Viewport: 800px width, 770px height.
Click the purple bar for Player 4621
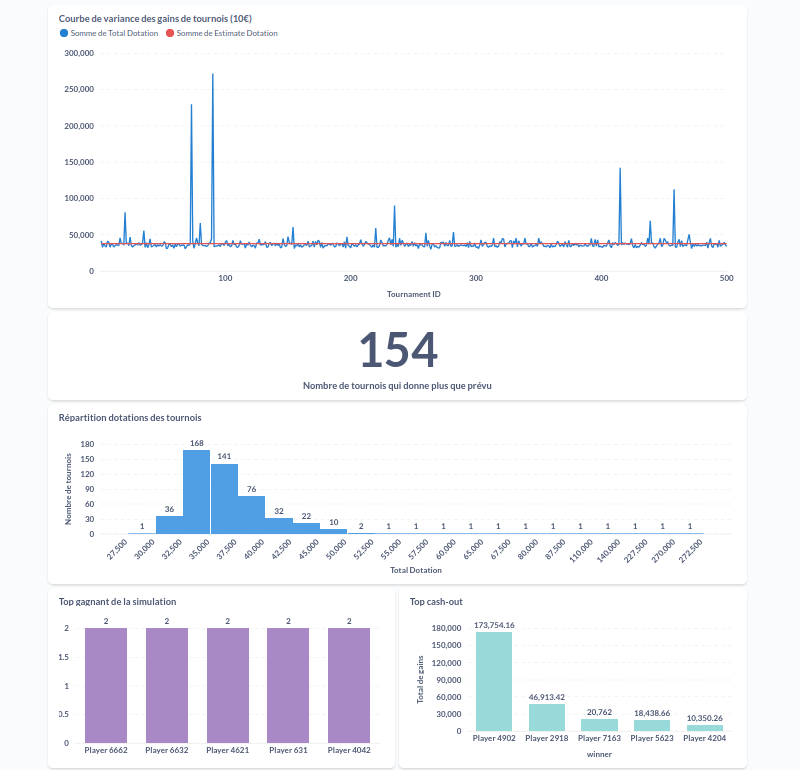[228, 685]
